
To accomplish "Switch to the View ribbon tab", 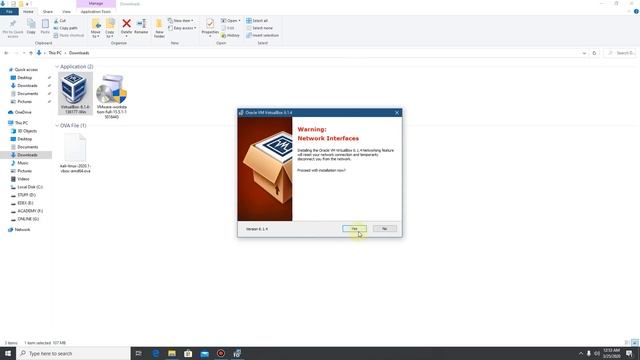I will click(66, 11).
